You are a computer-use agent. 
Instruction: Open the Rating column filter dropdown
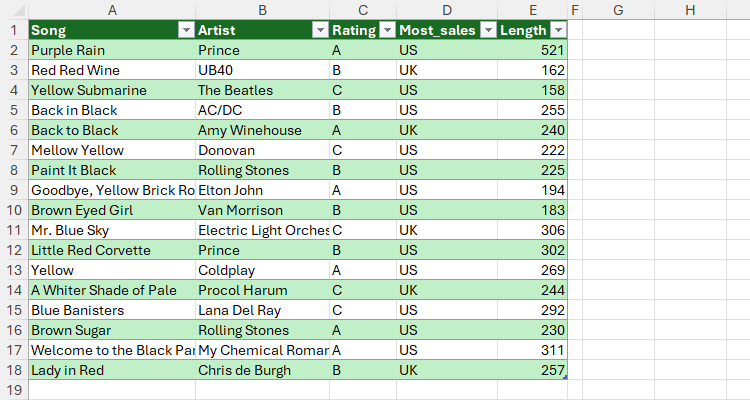386,30
